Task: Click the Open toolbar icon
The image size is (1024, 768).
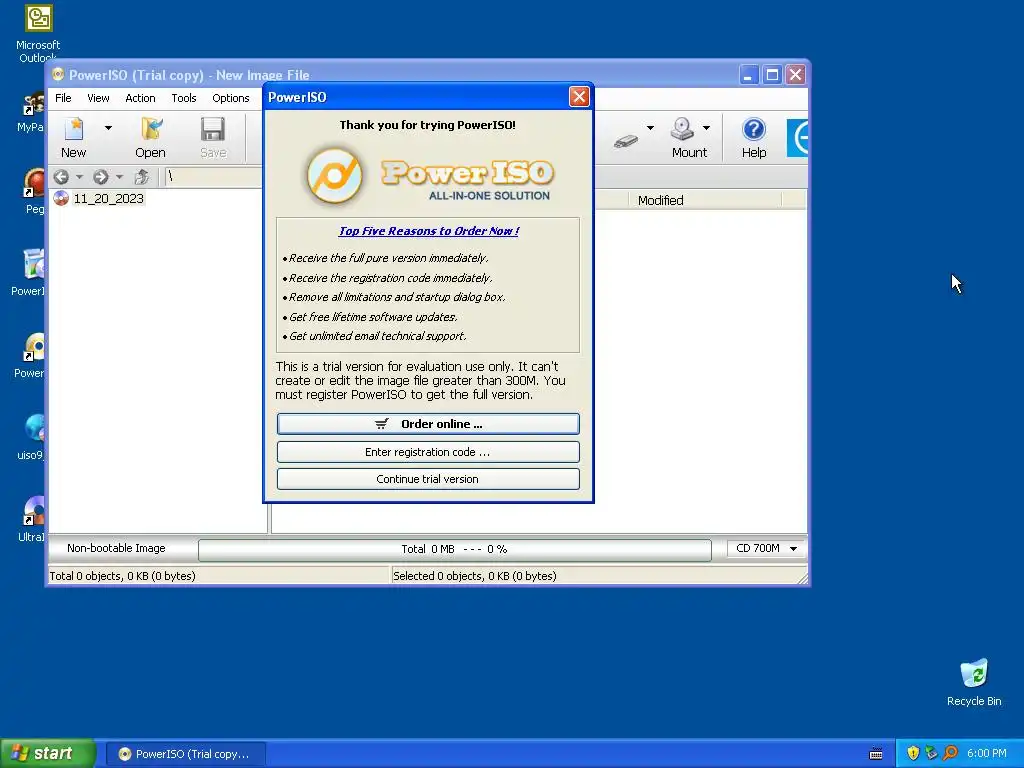Action: click(151, 130)
